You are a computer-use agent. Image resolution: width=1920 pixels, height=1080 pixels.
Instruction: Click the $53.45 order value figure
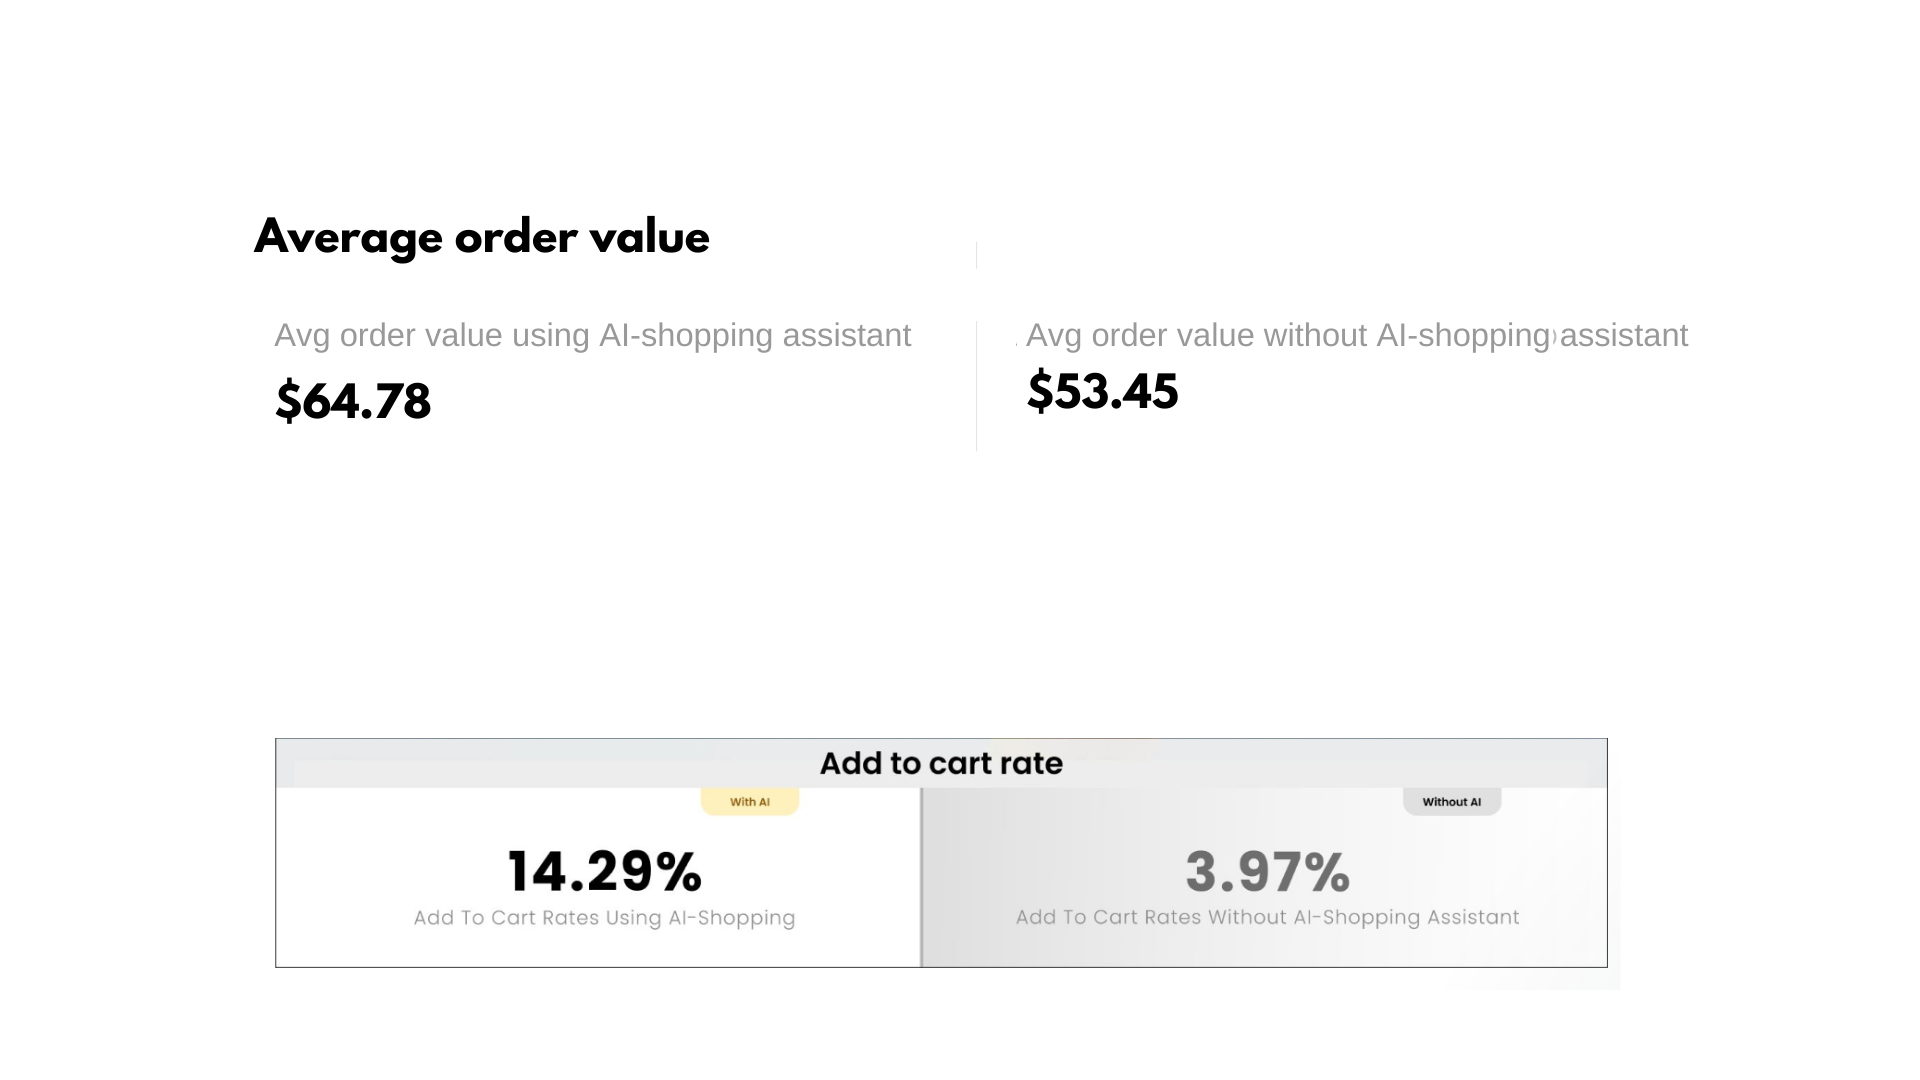[x=1102, y=391]
